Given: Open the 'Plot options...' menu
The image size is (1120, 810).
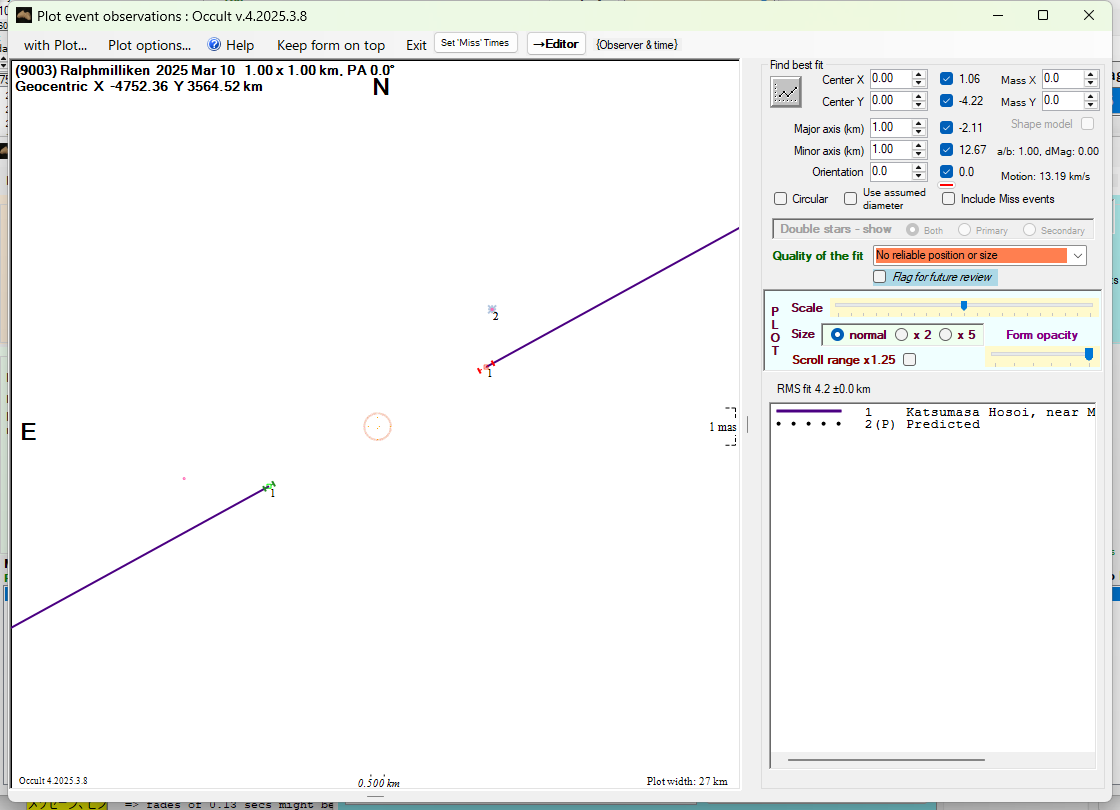Looking at the screenshot, I should tap(149, 45).
